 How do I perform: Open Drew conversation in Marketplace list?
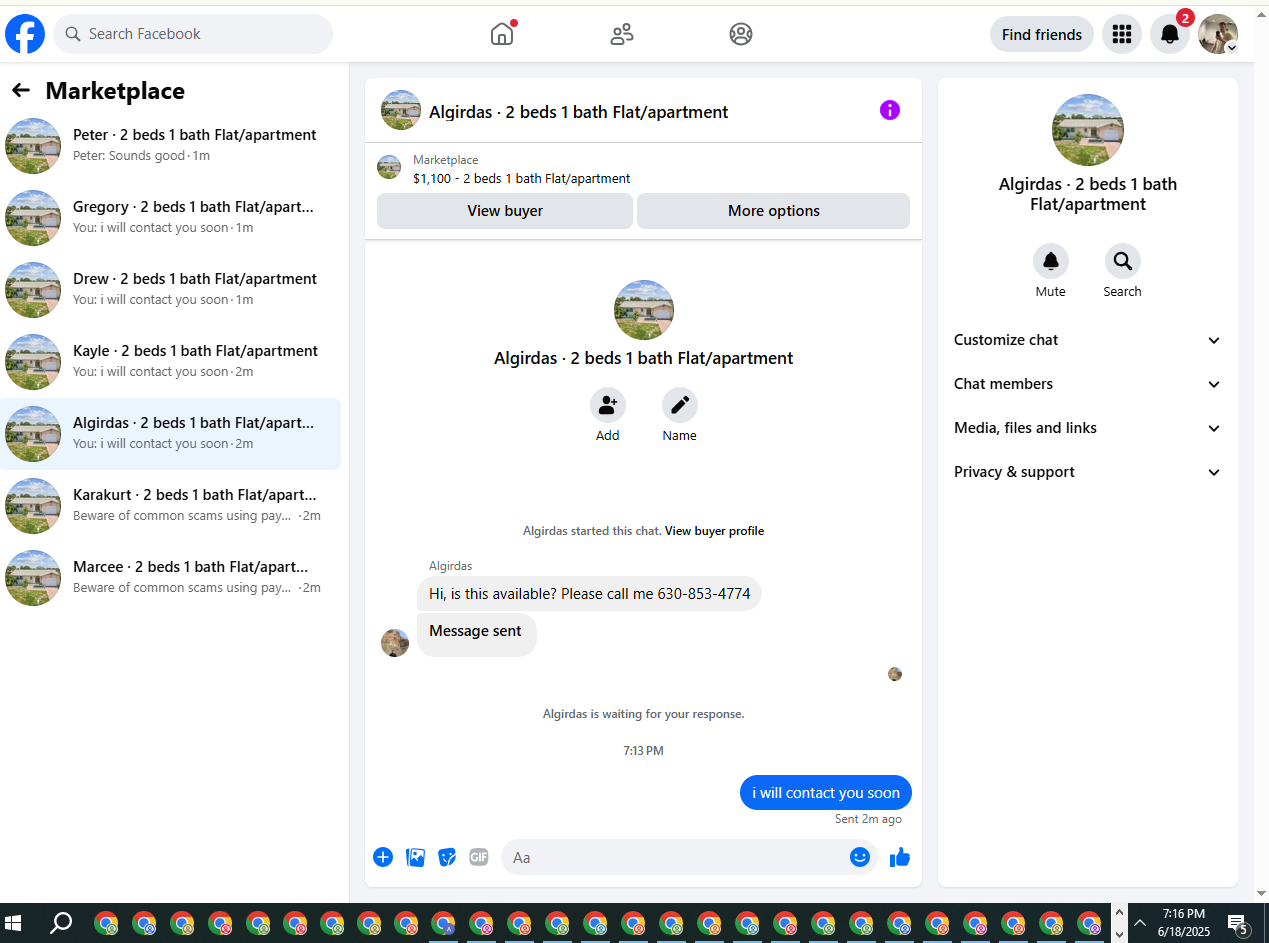point(170,290)
